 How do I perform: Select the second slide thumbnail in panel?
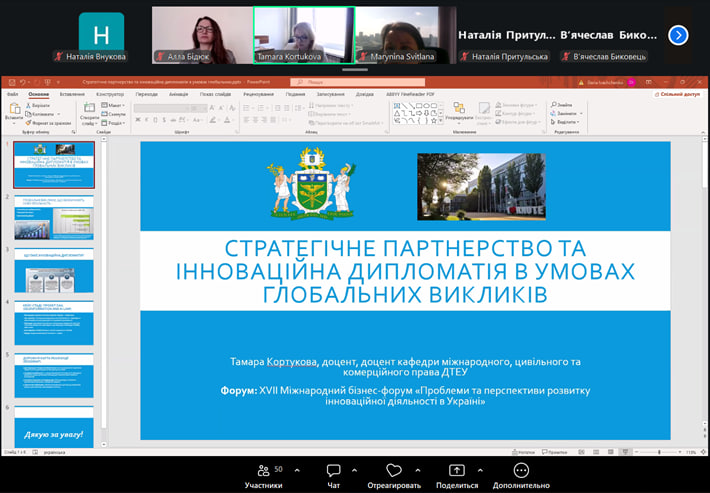(x=54, y=217)
